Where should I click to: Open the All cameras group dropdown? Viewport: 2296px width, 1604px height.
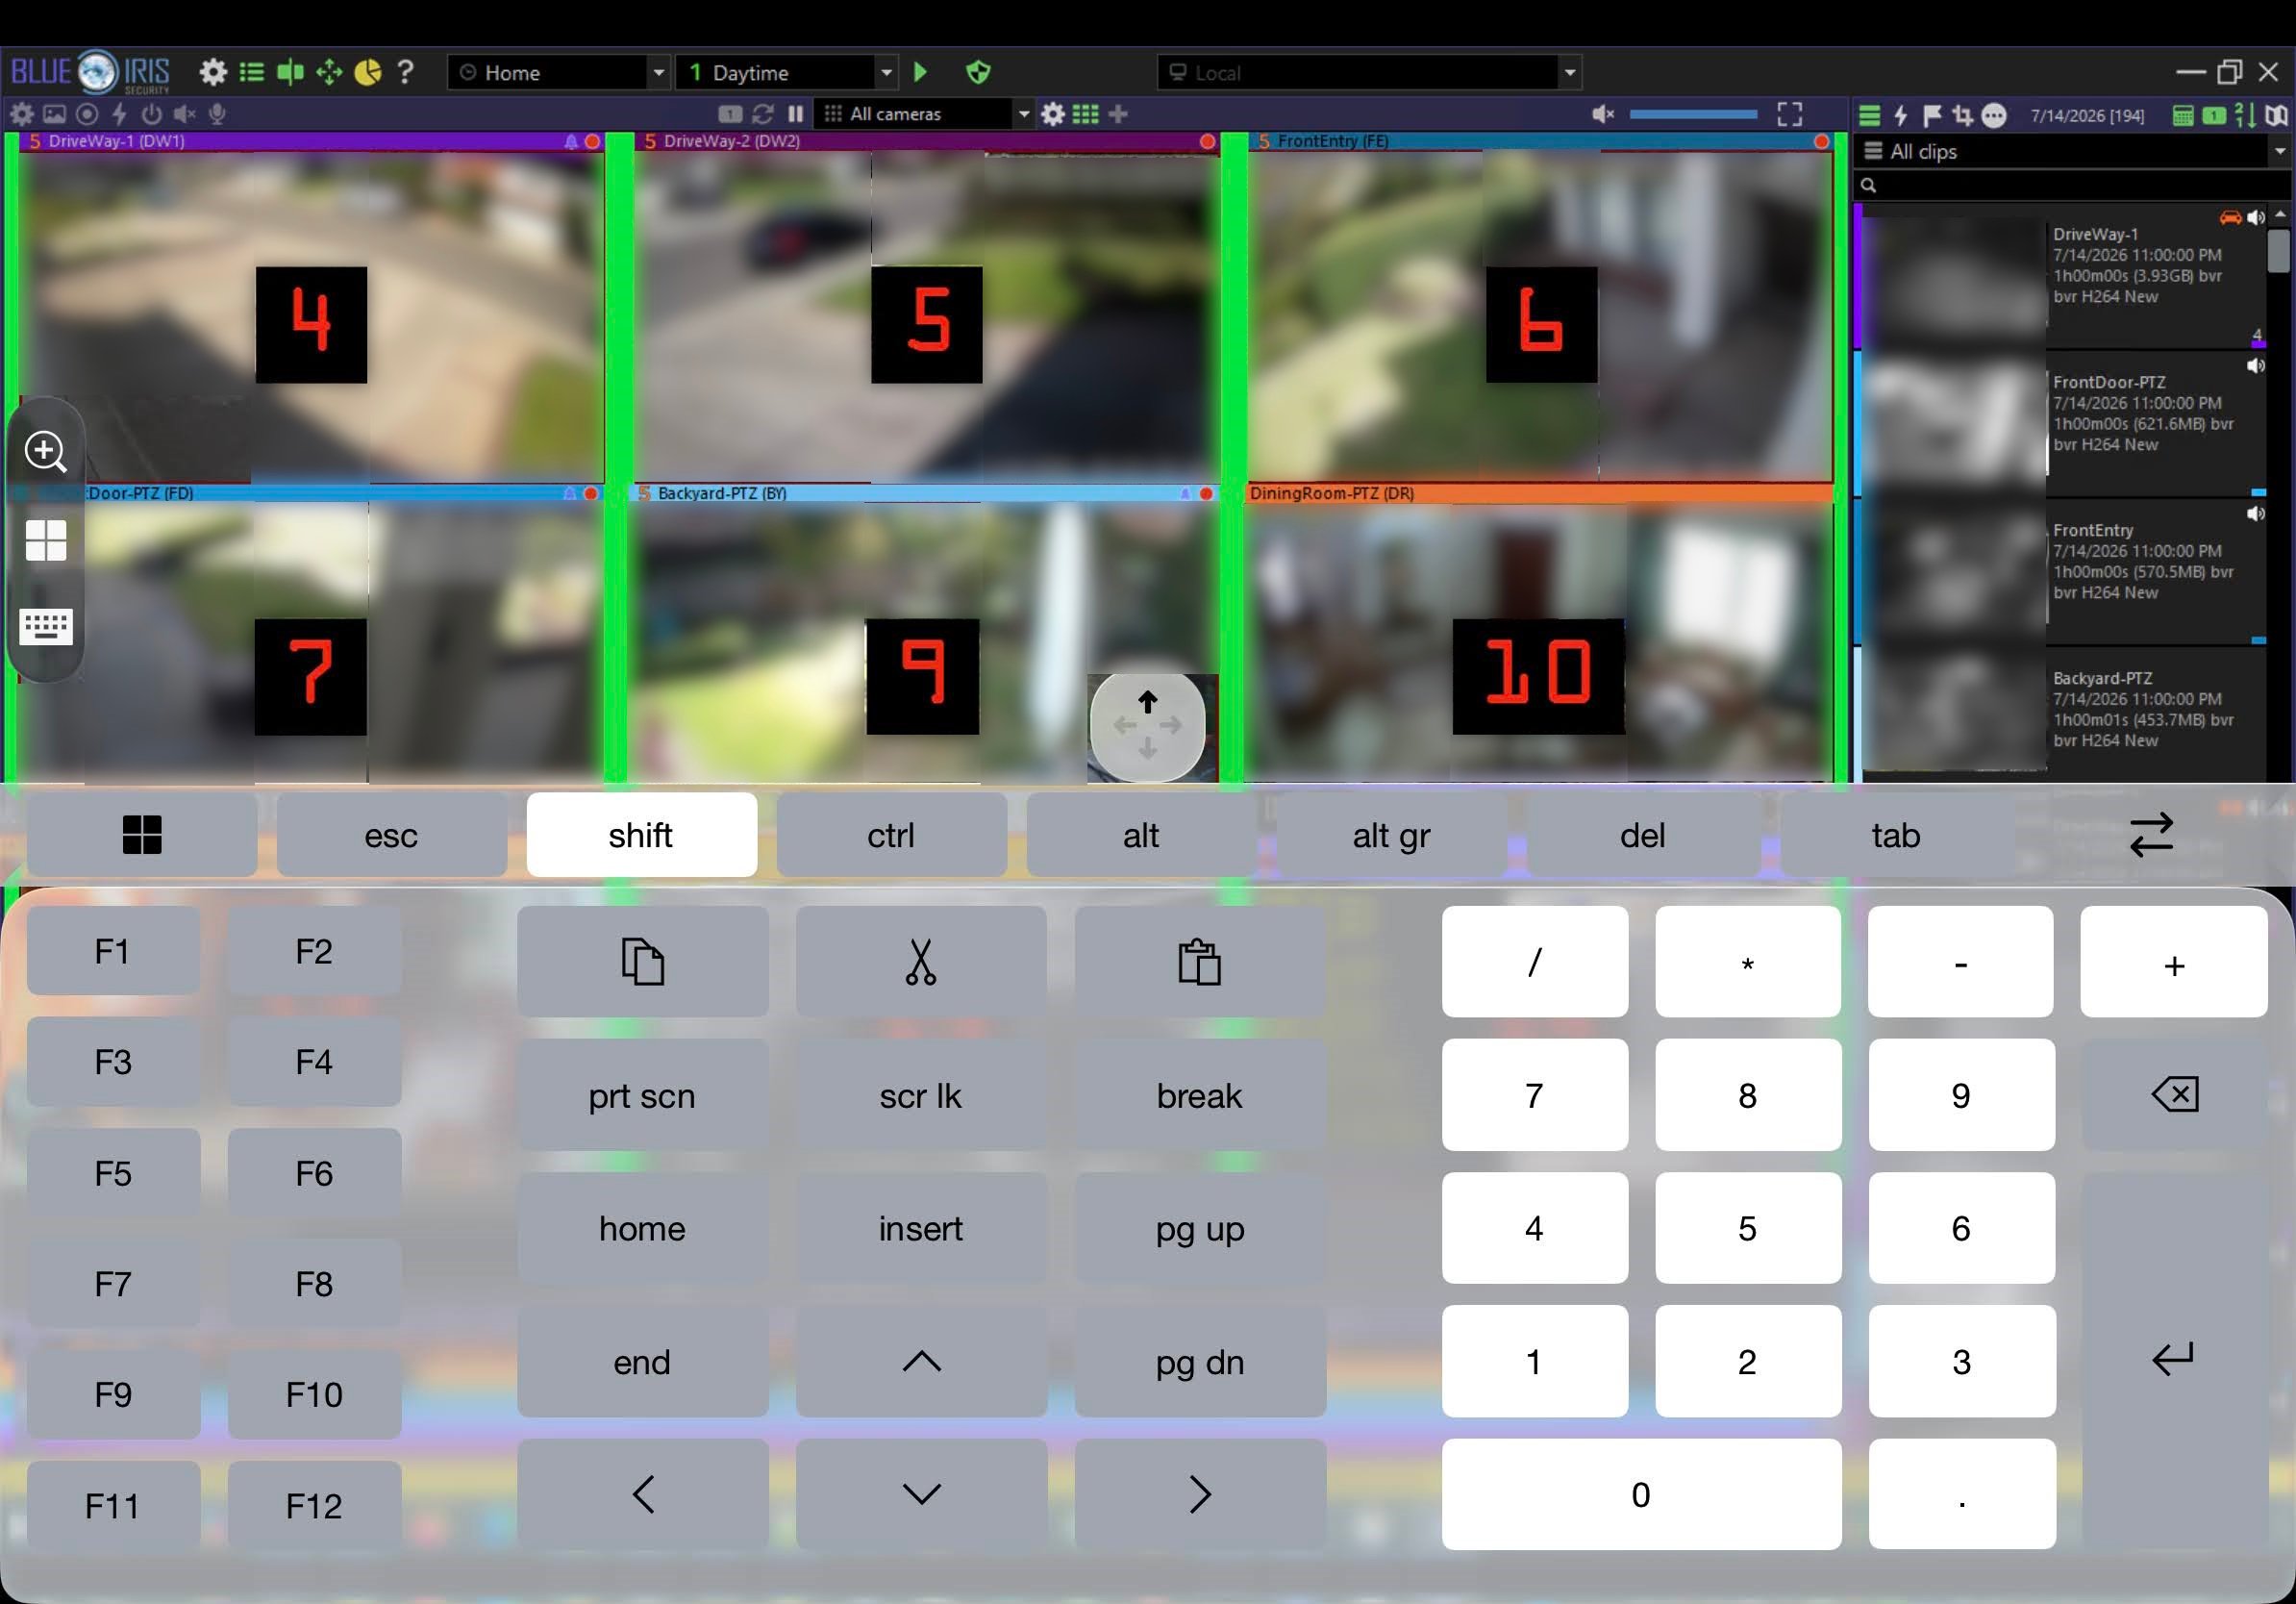pos(1023,114)
